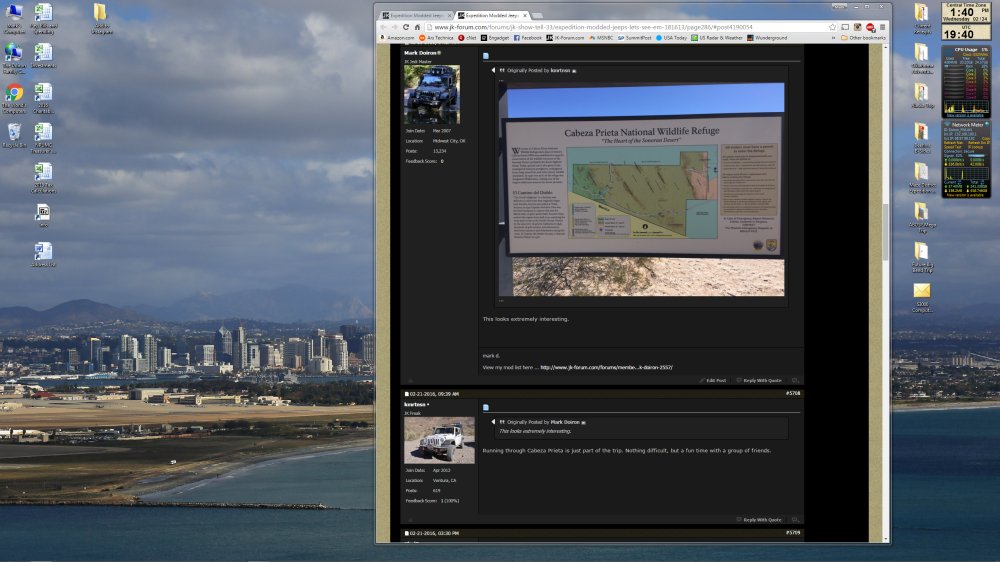The image size is (1000, 562).
Task: Expand the bookmarks overflow chevron
Action: [835, 38]
